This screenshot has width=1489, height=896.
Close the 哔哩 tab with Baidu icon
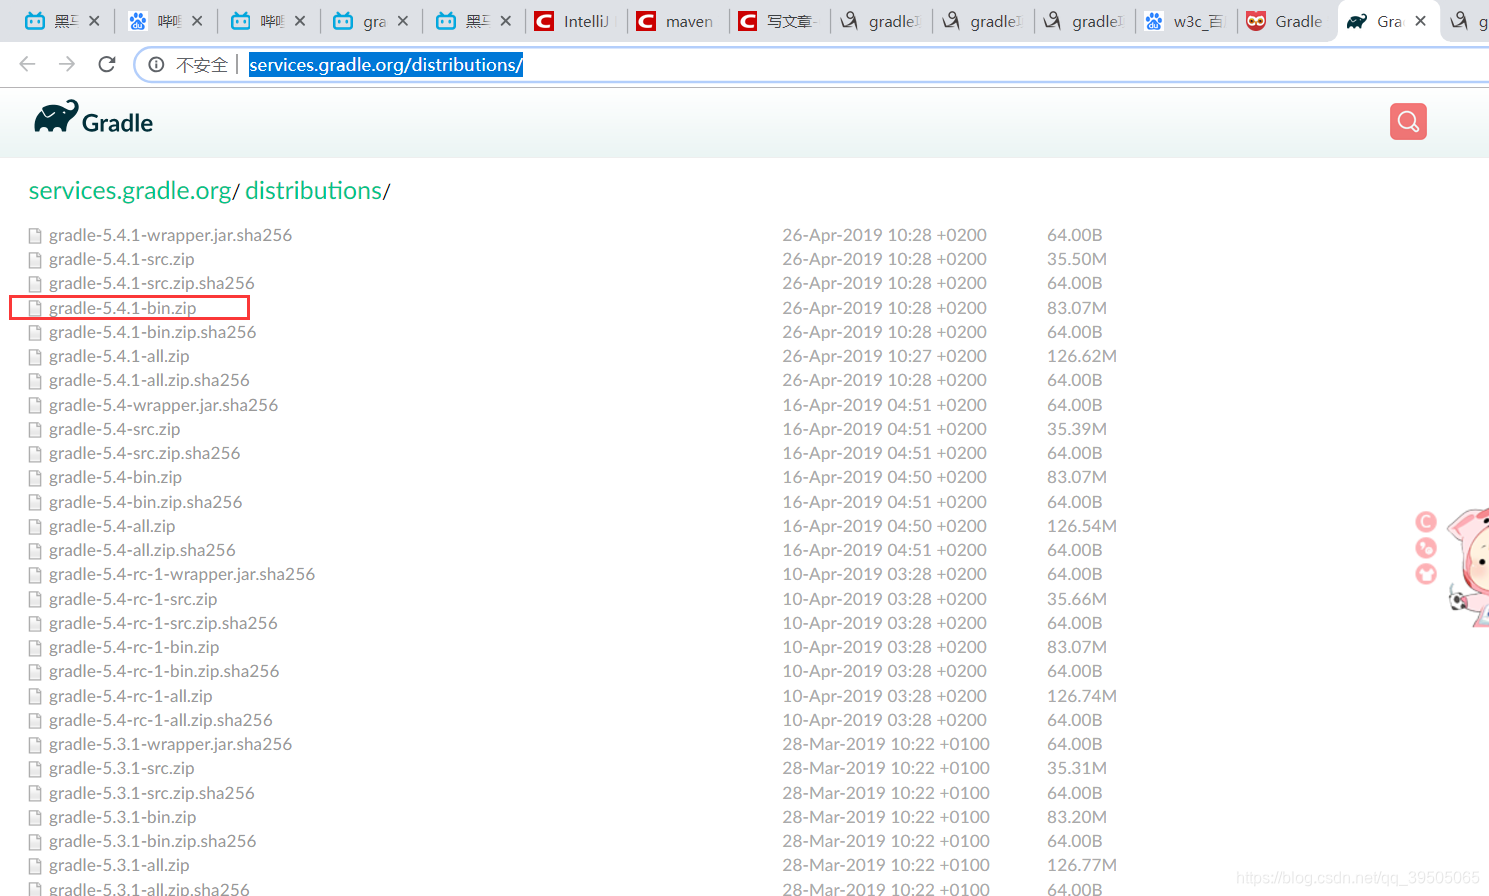(197, 21)
